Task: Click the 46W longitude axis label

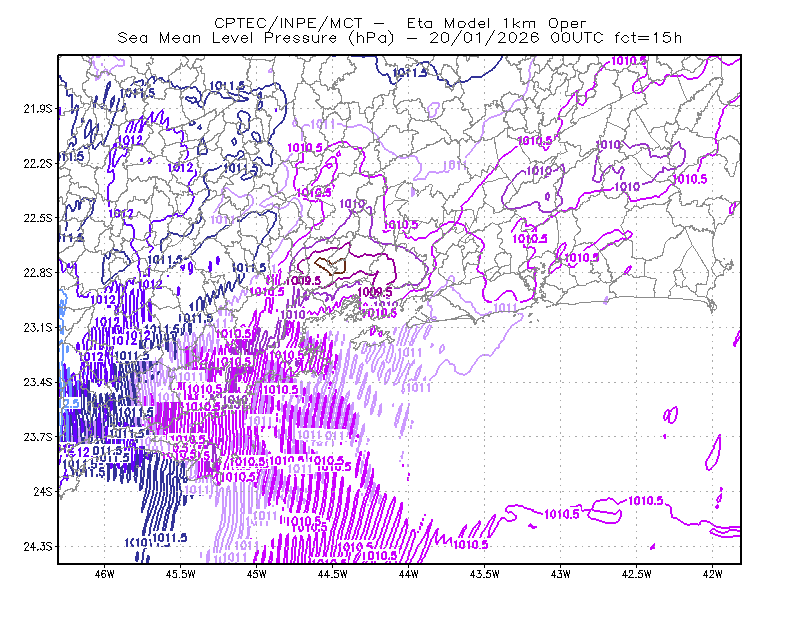Action: tap(105, 574)
